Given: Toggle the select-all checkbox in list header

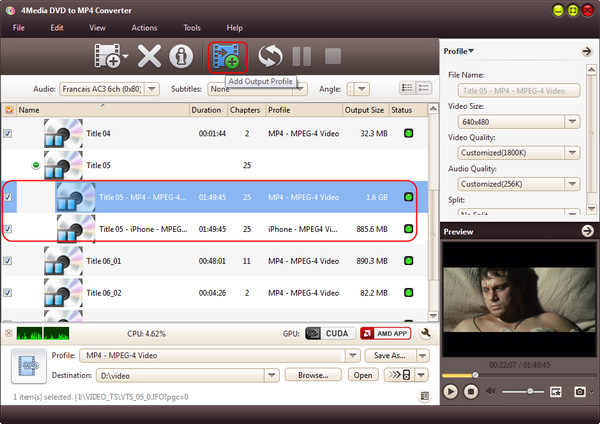Looking at the screenshot, I should 9,110.
